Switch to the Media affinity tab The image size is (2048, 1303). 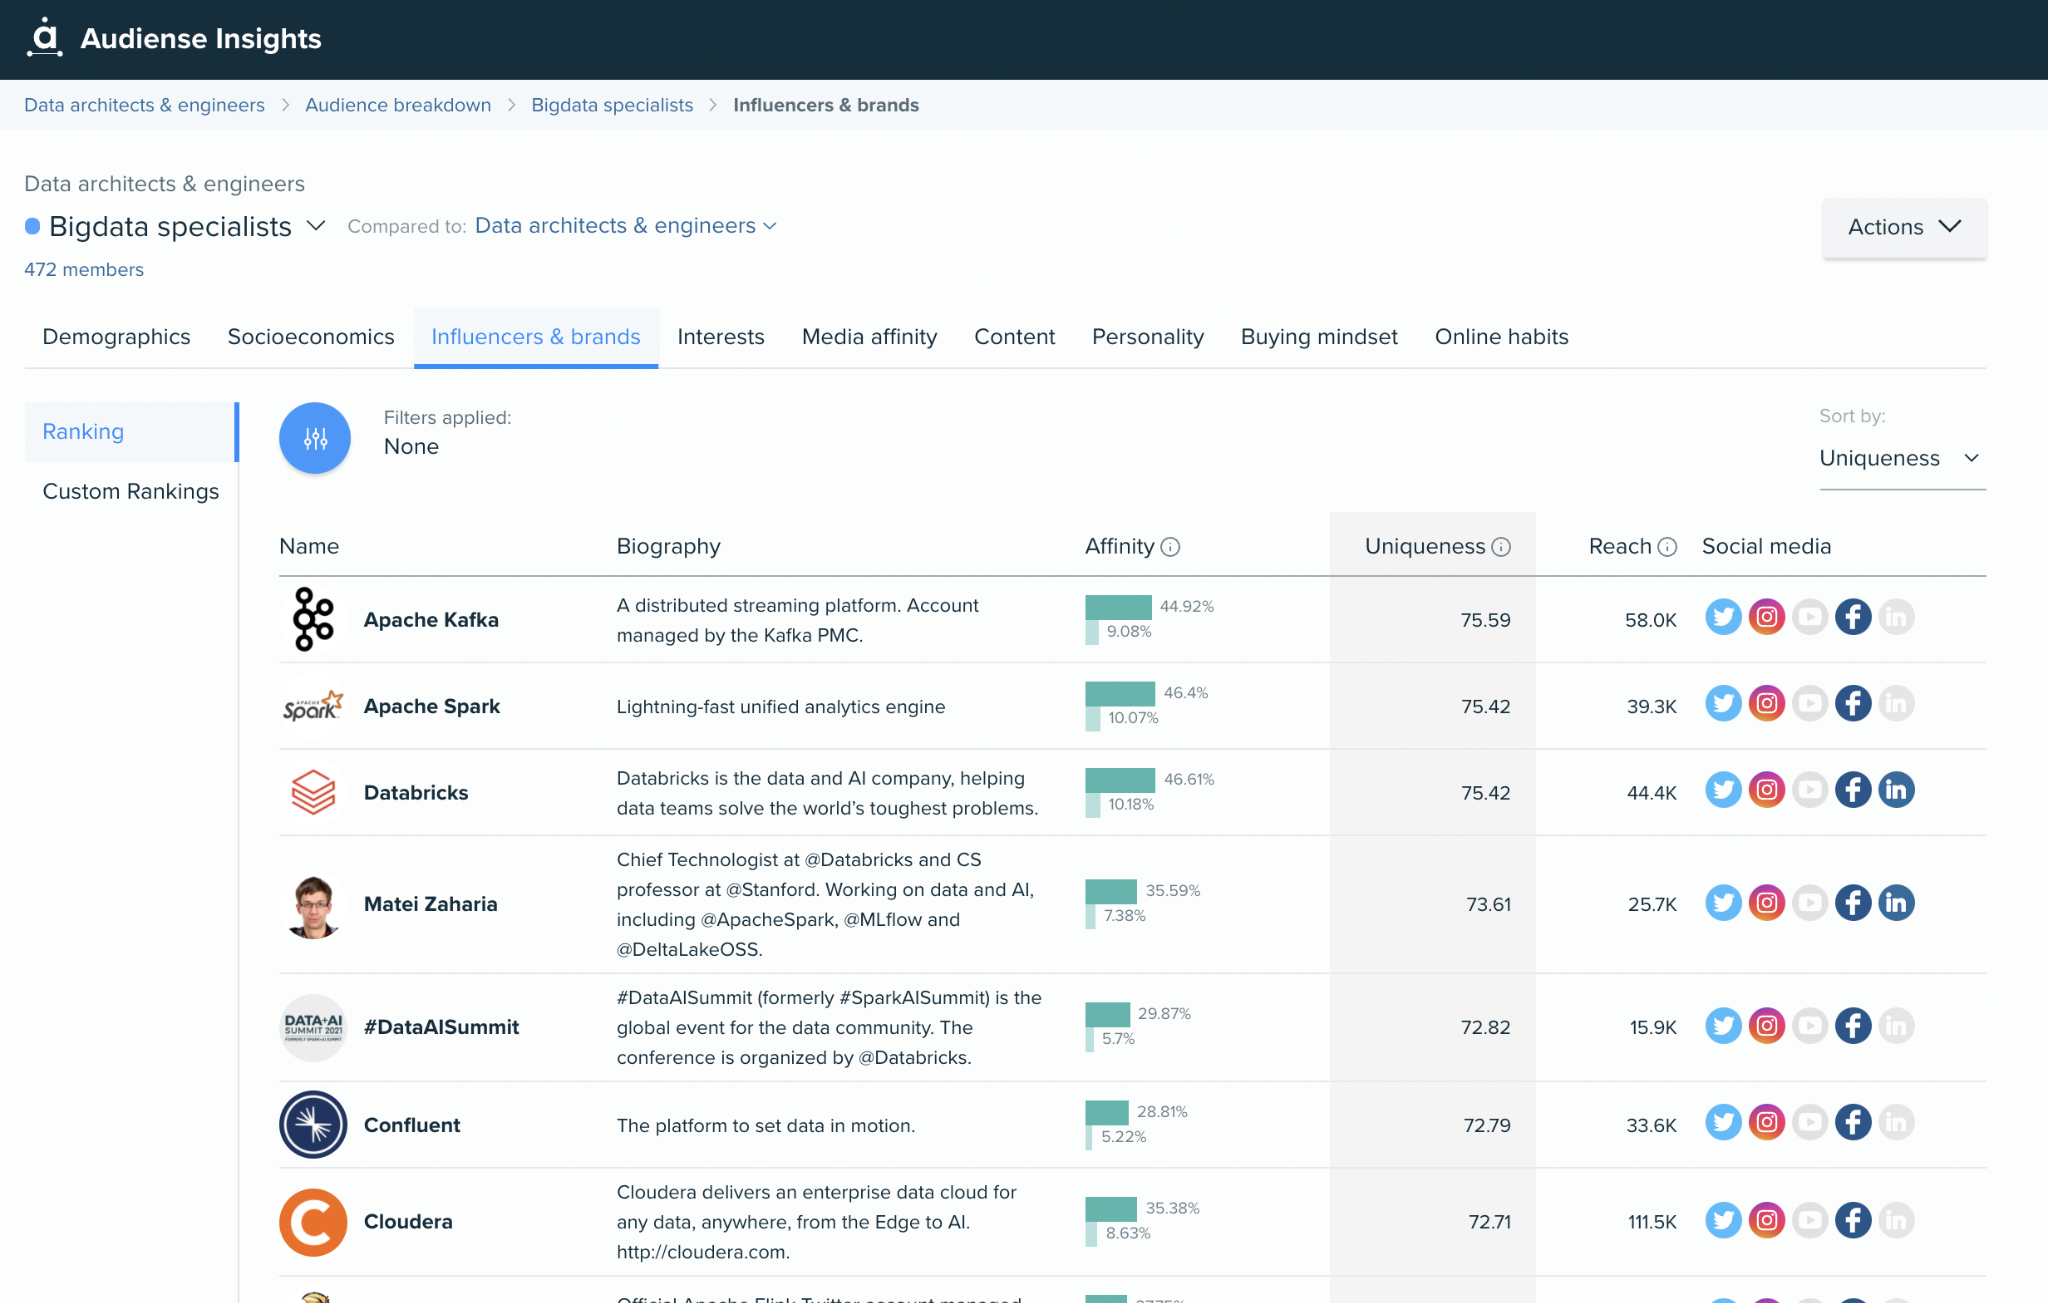869,337
